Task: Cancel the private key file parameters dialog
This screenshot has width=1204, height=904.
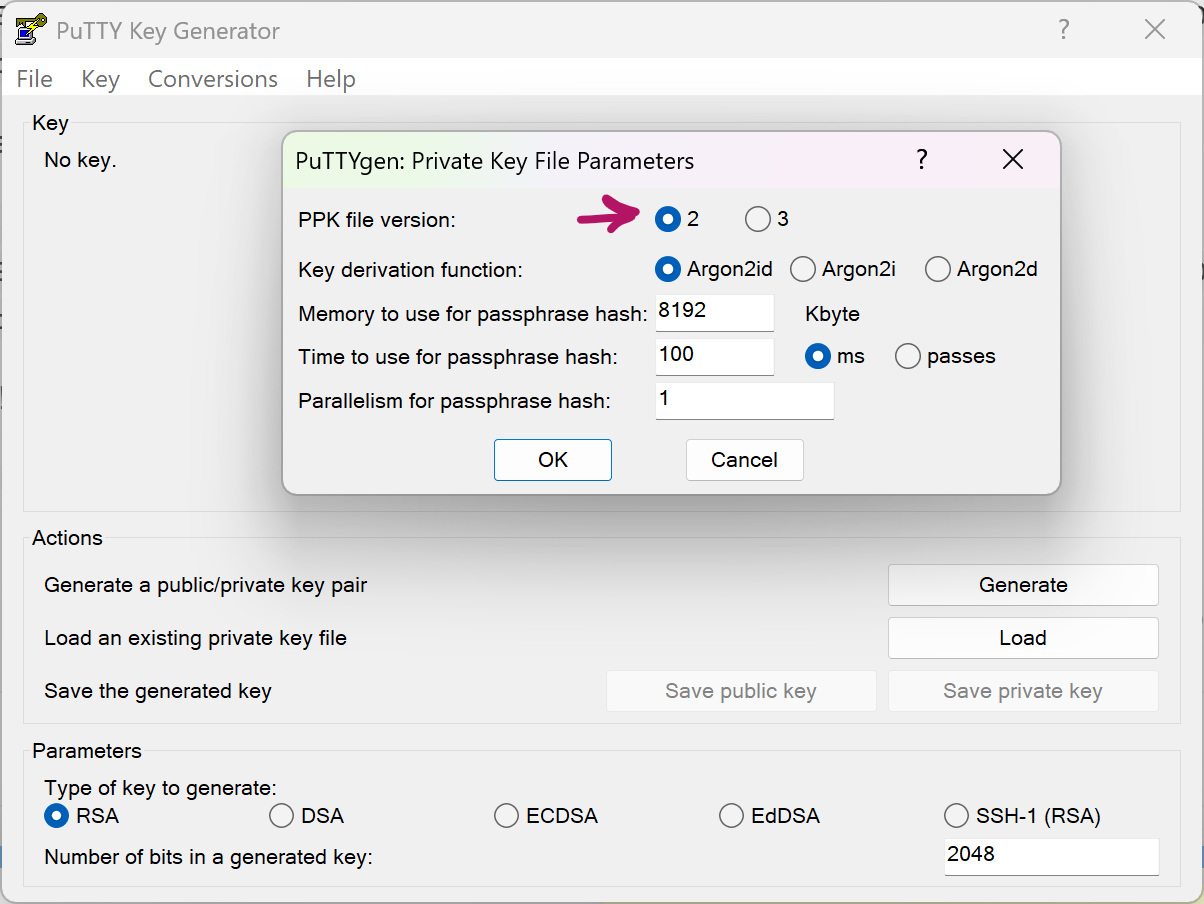Action: pos(744,460)
